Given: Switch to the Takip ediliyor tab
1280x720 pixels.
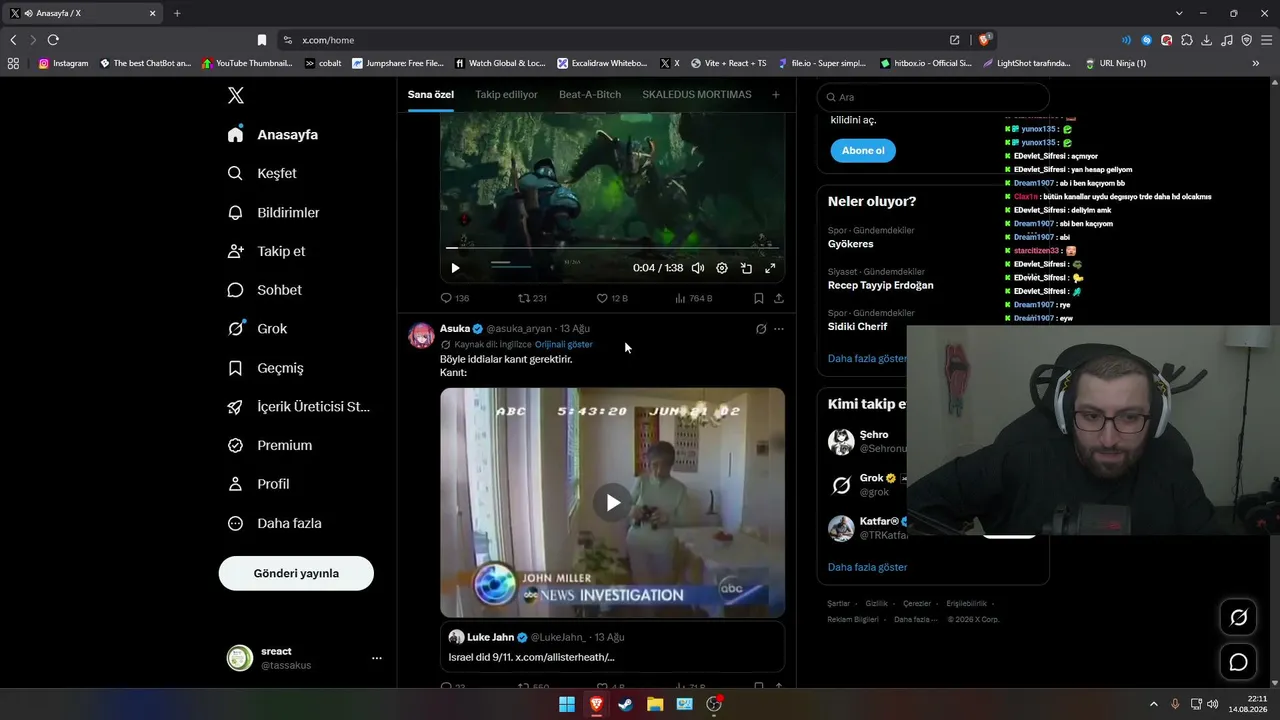Looking at the screenshot, I should point(506,95).
